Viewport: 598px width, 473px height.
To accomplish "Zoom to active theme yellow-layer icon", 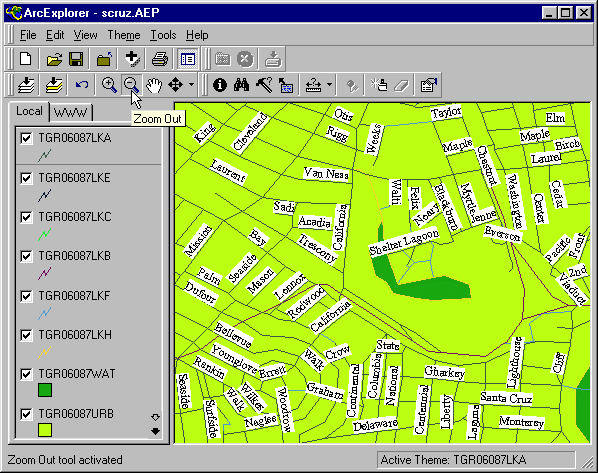I will 54,85.
